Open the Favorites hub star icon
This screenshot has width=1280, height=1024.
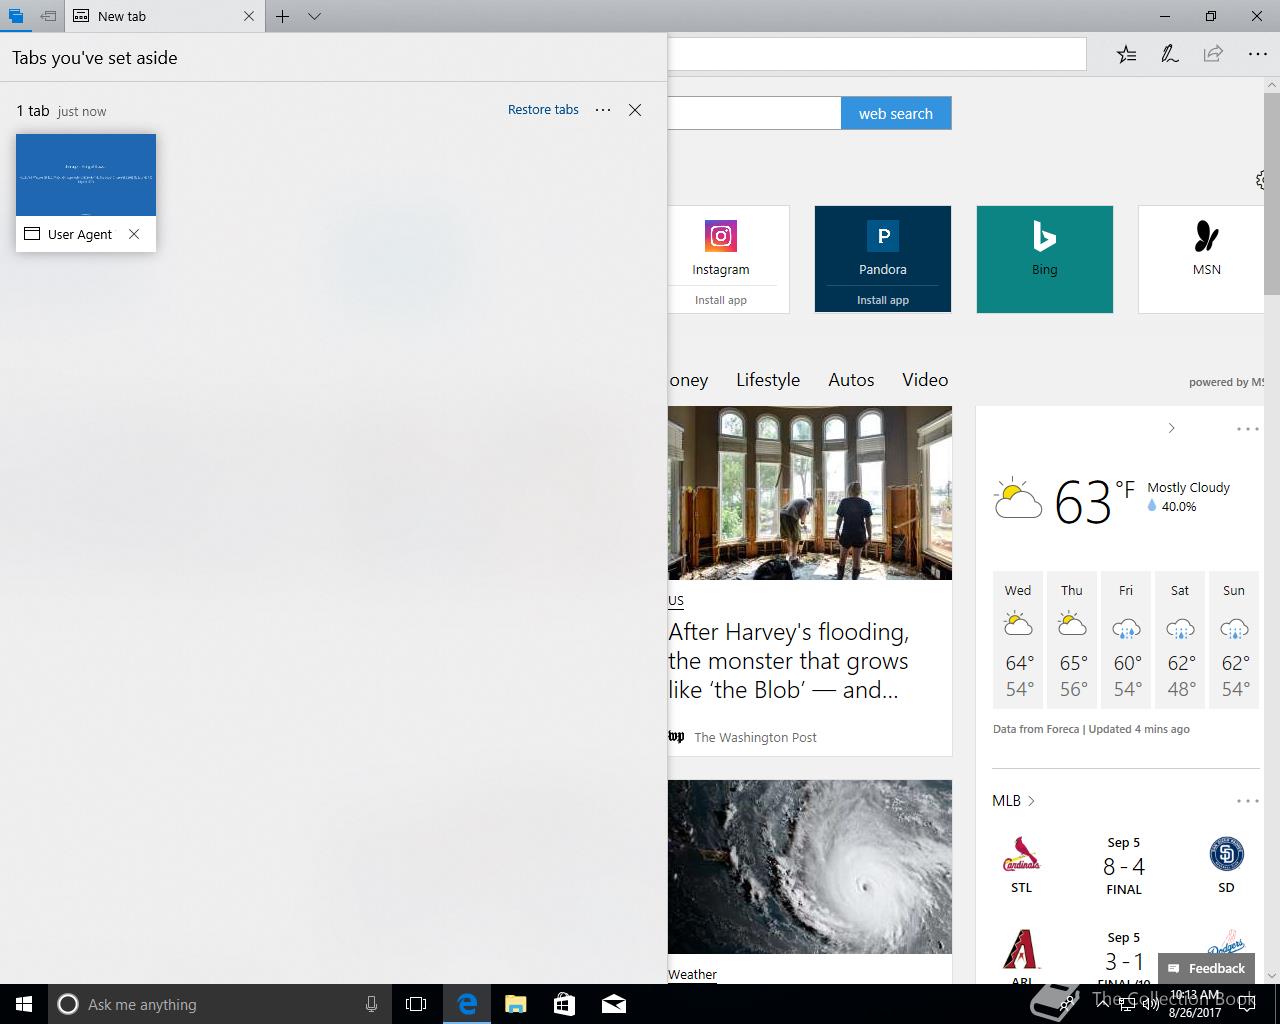[x=1127, y=55]
